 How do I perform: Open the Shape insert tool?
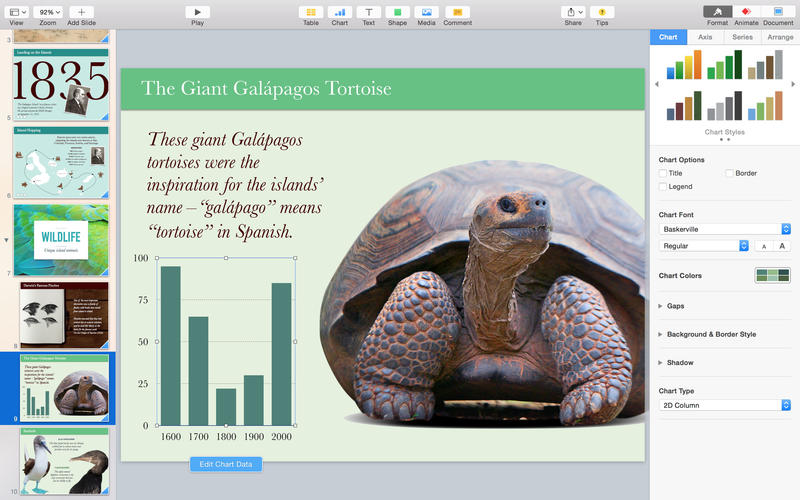click(x=397, y=12)
